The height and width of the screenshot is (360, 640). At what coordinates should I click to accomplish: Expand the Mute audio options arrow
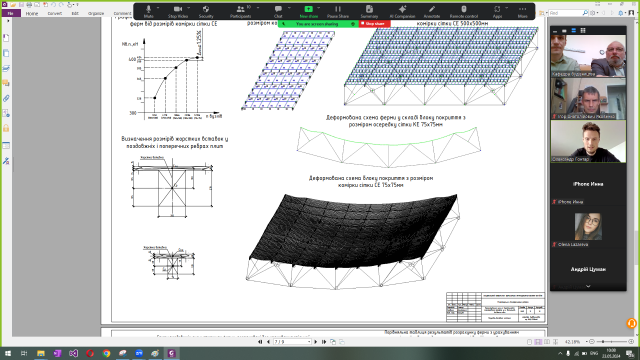pyautogui.click(x=158, y=8)
